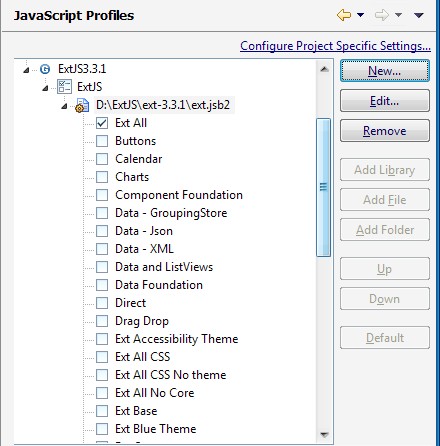Click the Up button
Image resolution: width=440 pixels, height=446 pixels.
coord(385,269)
